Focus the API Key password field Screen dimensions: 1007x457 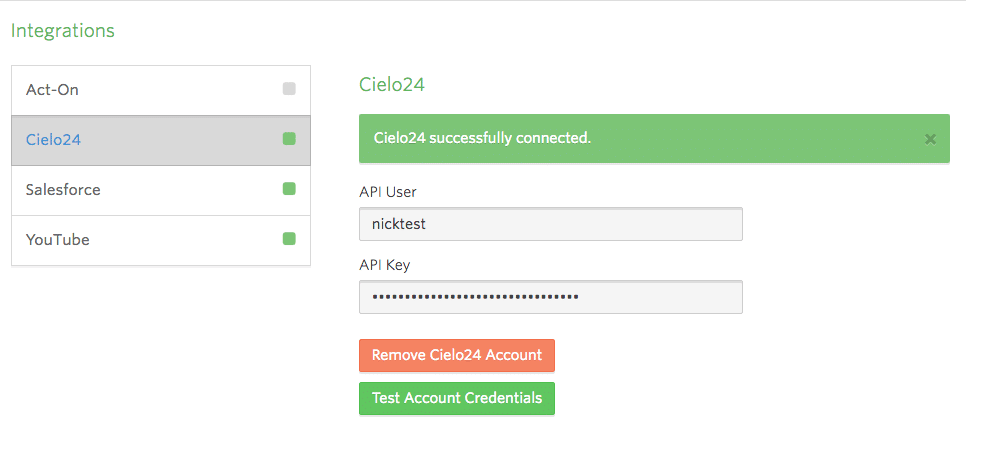[550, 297]
